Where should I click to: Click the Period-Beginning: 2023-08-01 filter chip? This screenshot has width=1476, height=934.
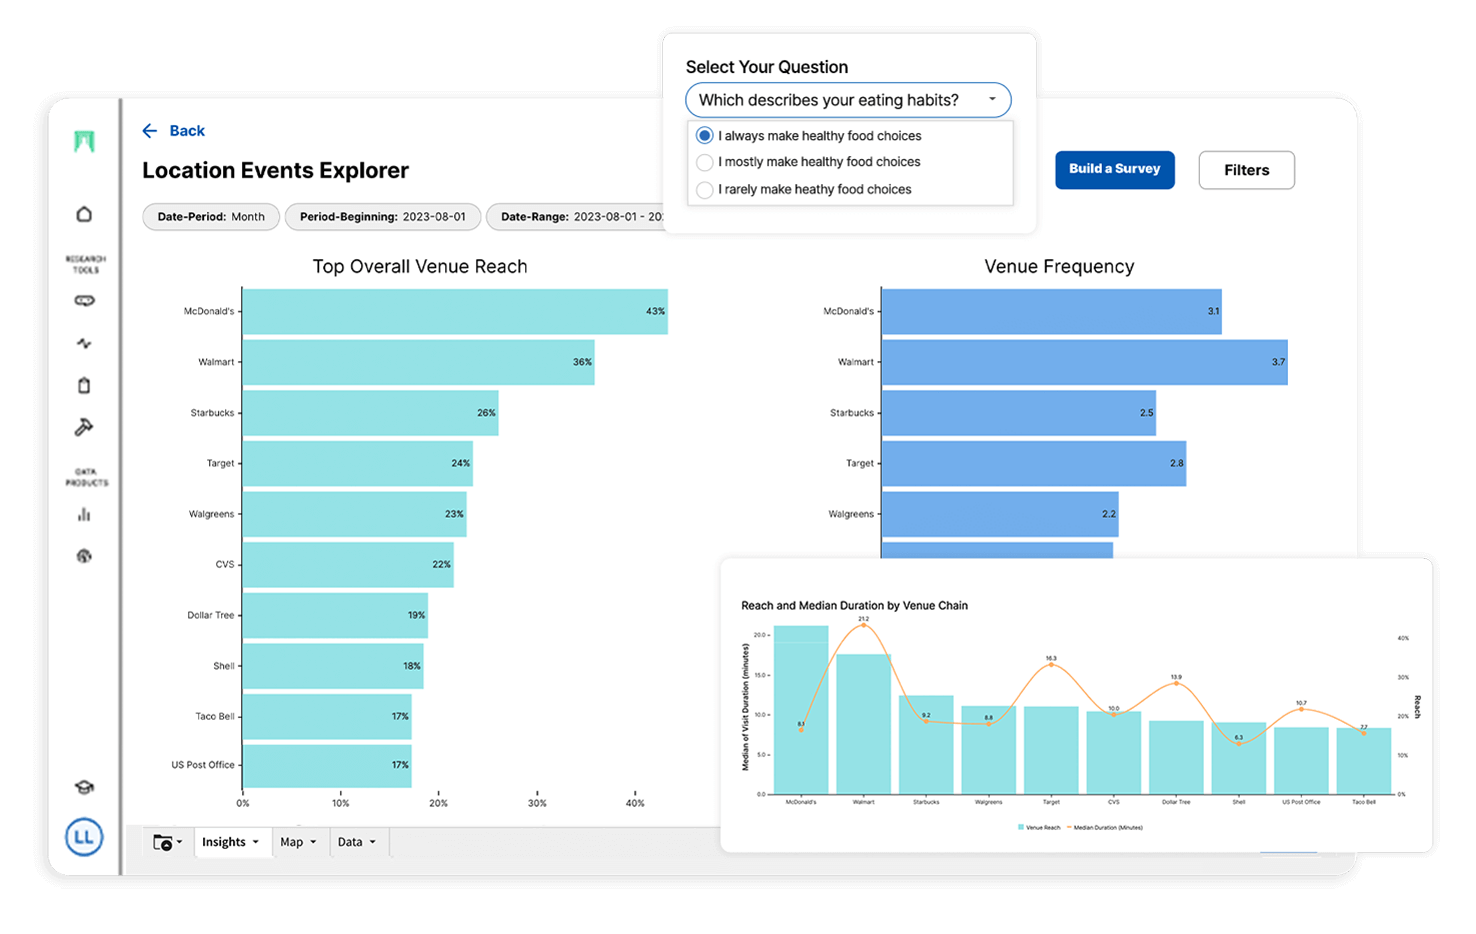383,217
